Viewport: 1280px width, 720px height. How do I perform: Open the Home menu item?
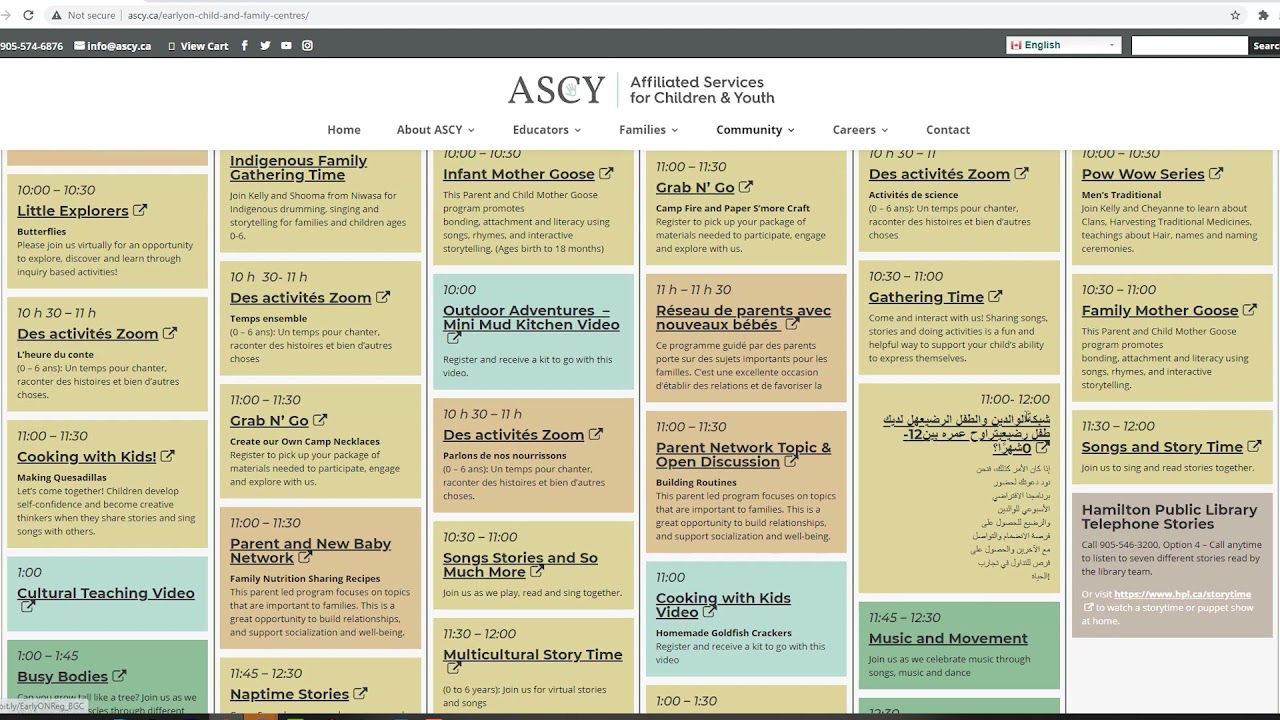coord(344,130)
